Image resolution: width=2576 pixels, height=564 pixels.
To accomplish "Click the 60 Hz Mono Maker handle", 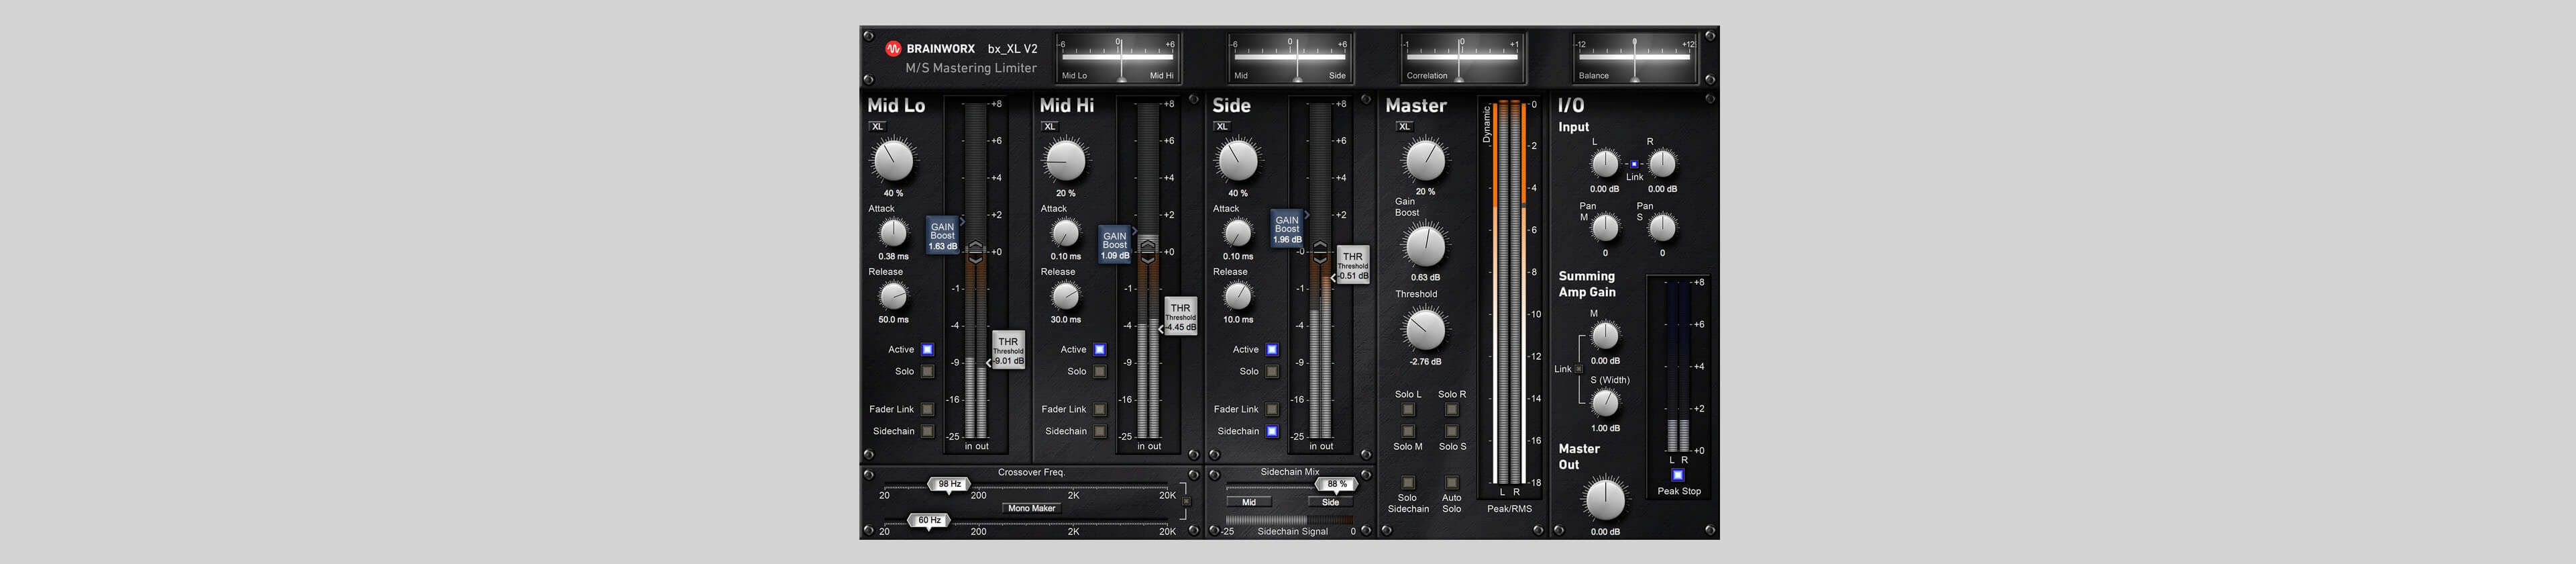I will pyautogui.click(x=929, y=521).
